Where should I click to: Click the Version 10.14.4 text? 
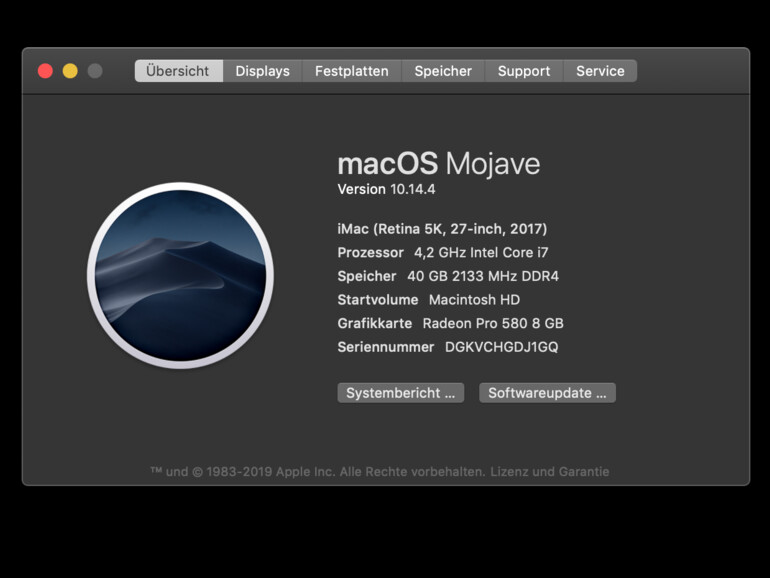click(x=386, y=189)
